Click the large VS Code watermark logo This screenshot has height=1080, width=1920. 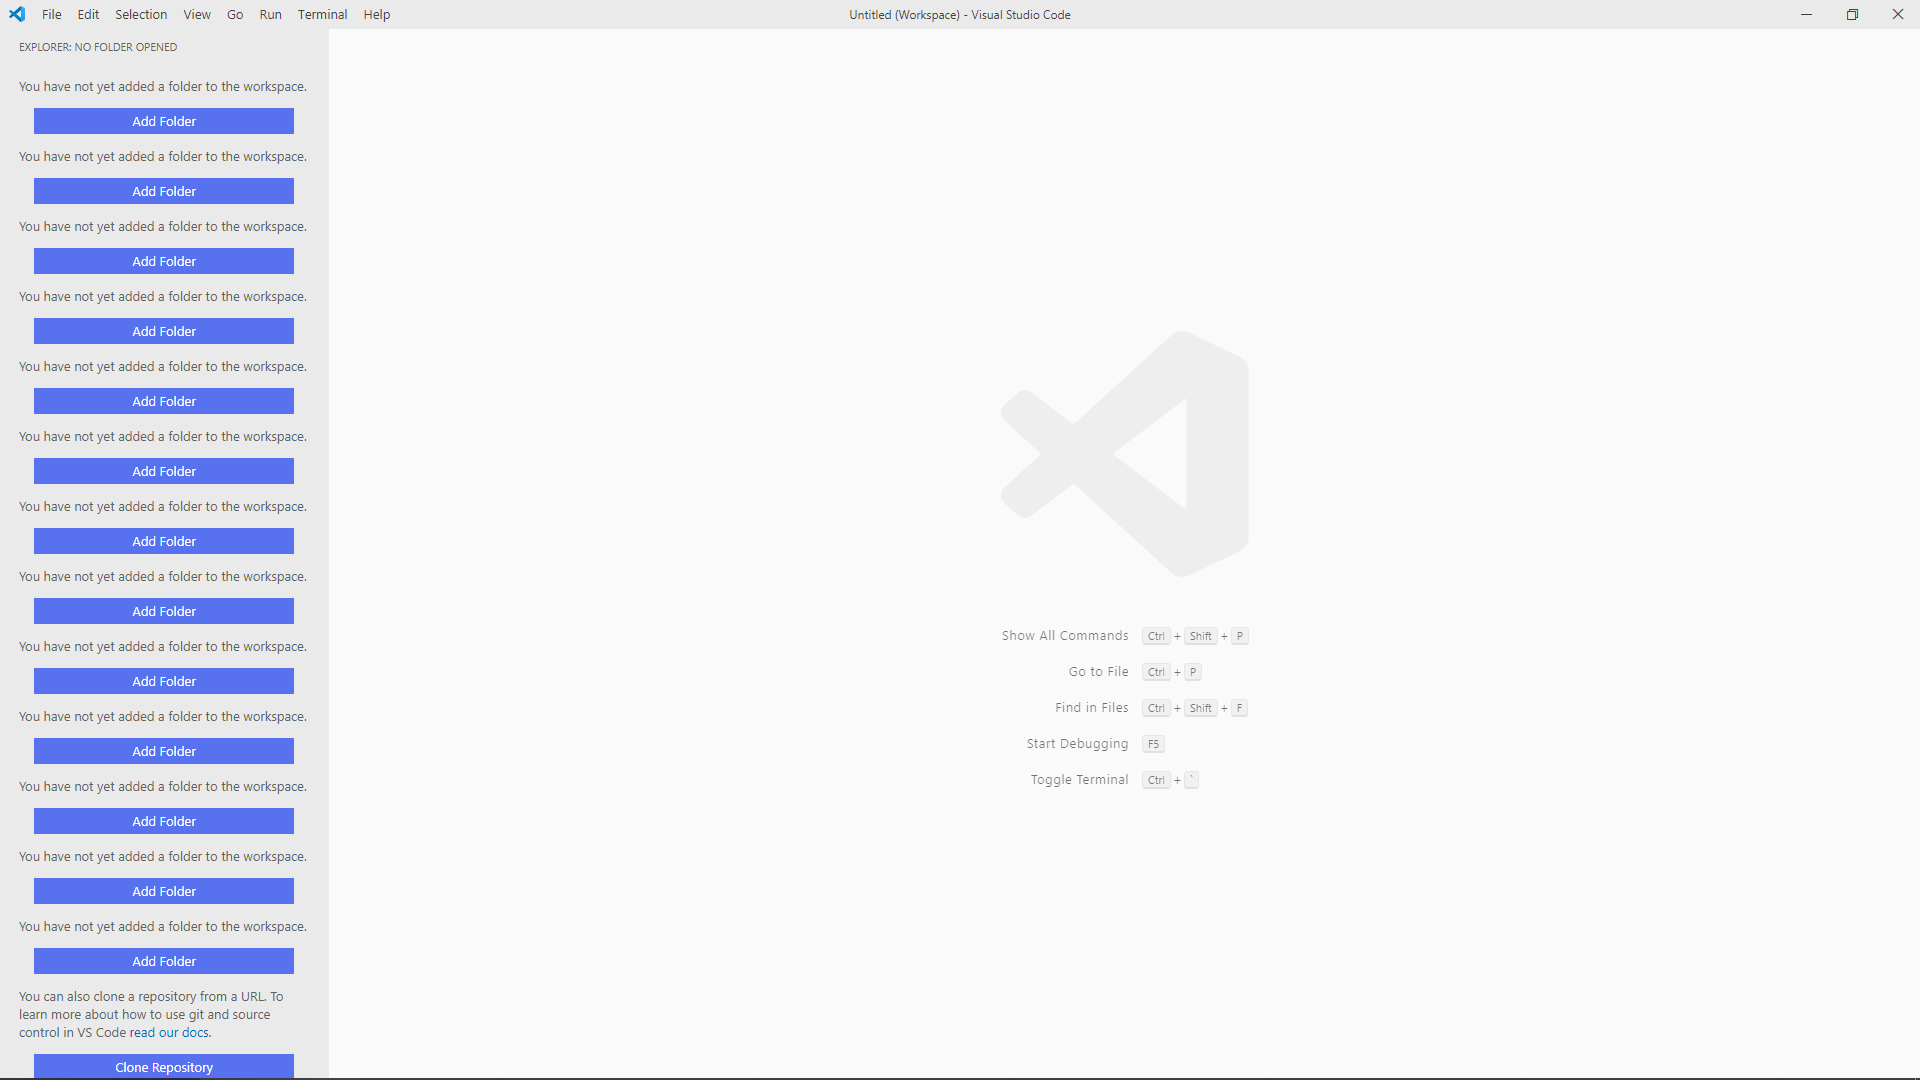[1124, 453]
